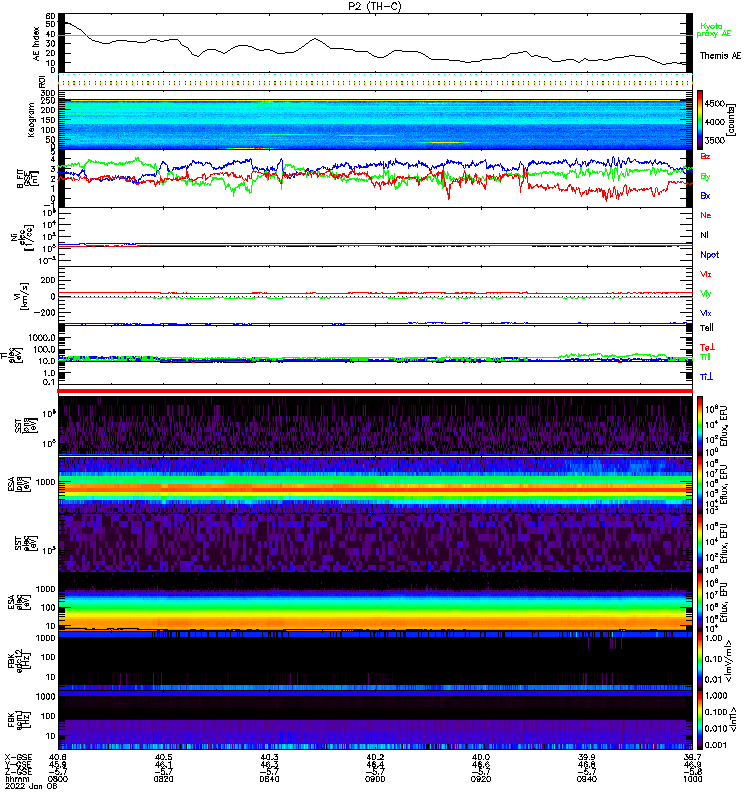Click the 0.001 tick on the nT color bar
The height and width of the screenshot is (800, 750).
tap(716, 745)
